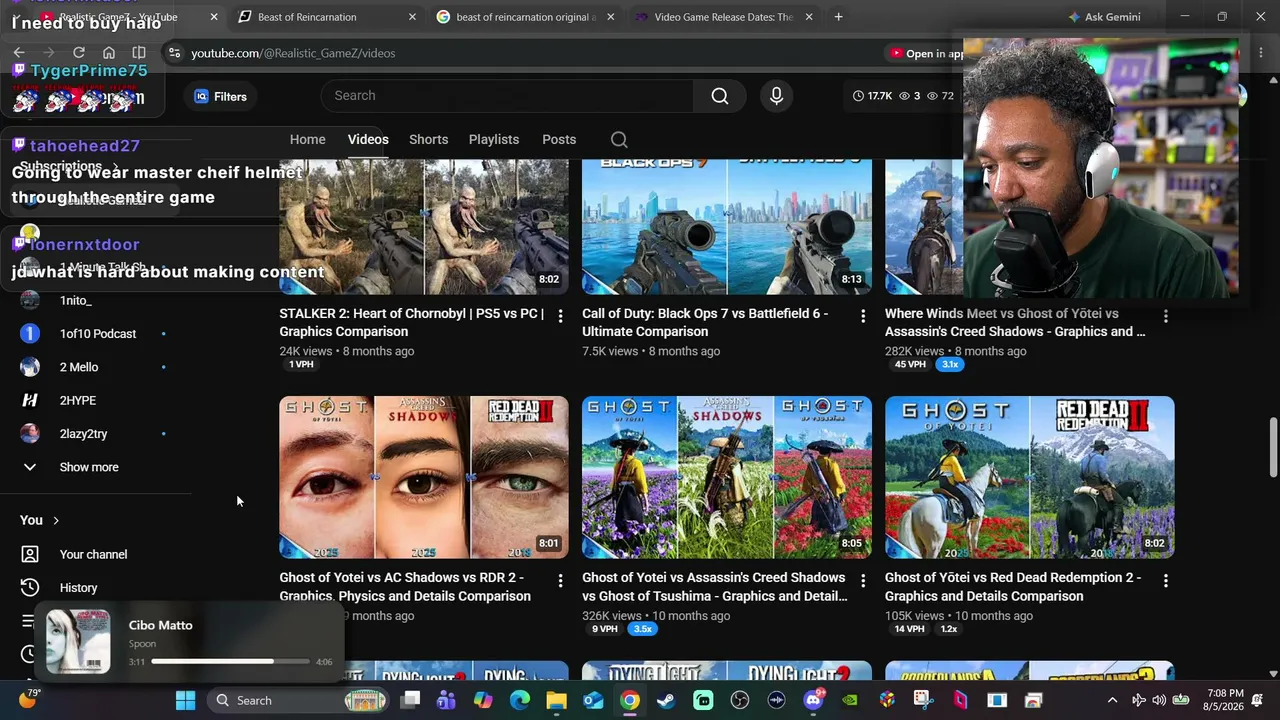1280x720 pixels.
Task: Go to the browser home page icon
Action: 109,53
